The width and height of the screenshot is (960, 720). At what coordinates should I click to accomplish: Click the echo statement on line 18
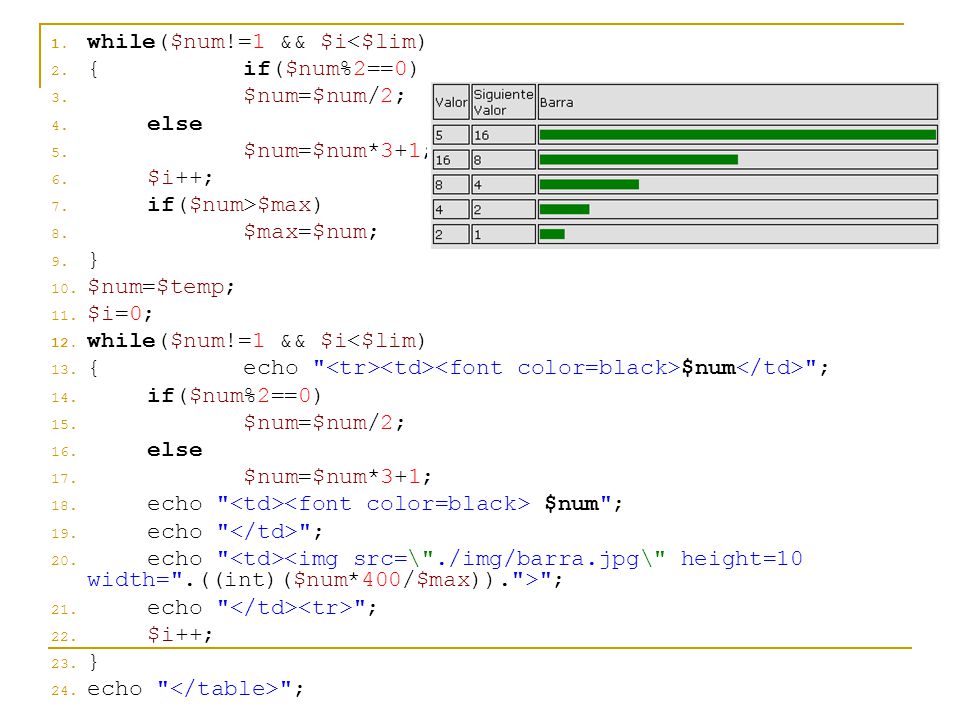click(x=385, y=503)
